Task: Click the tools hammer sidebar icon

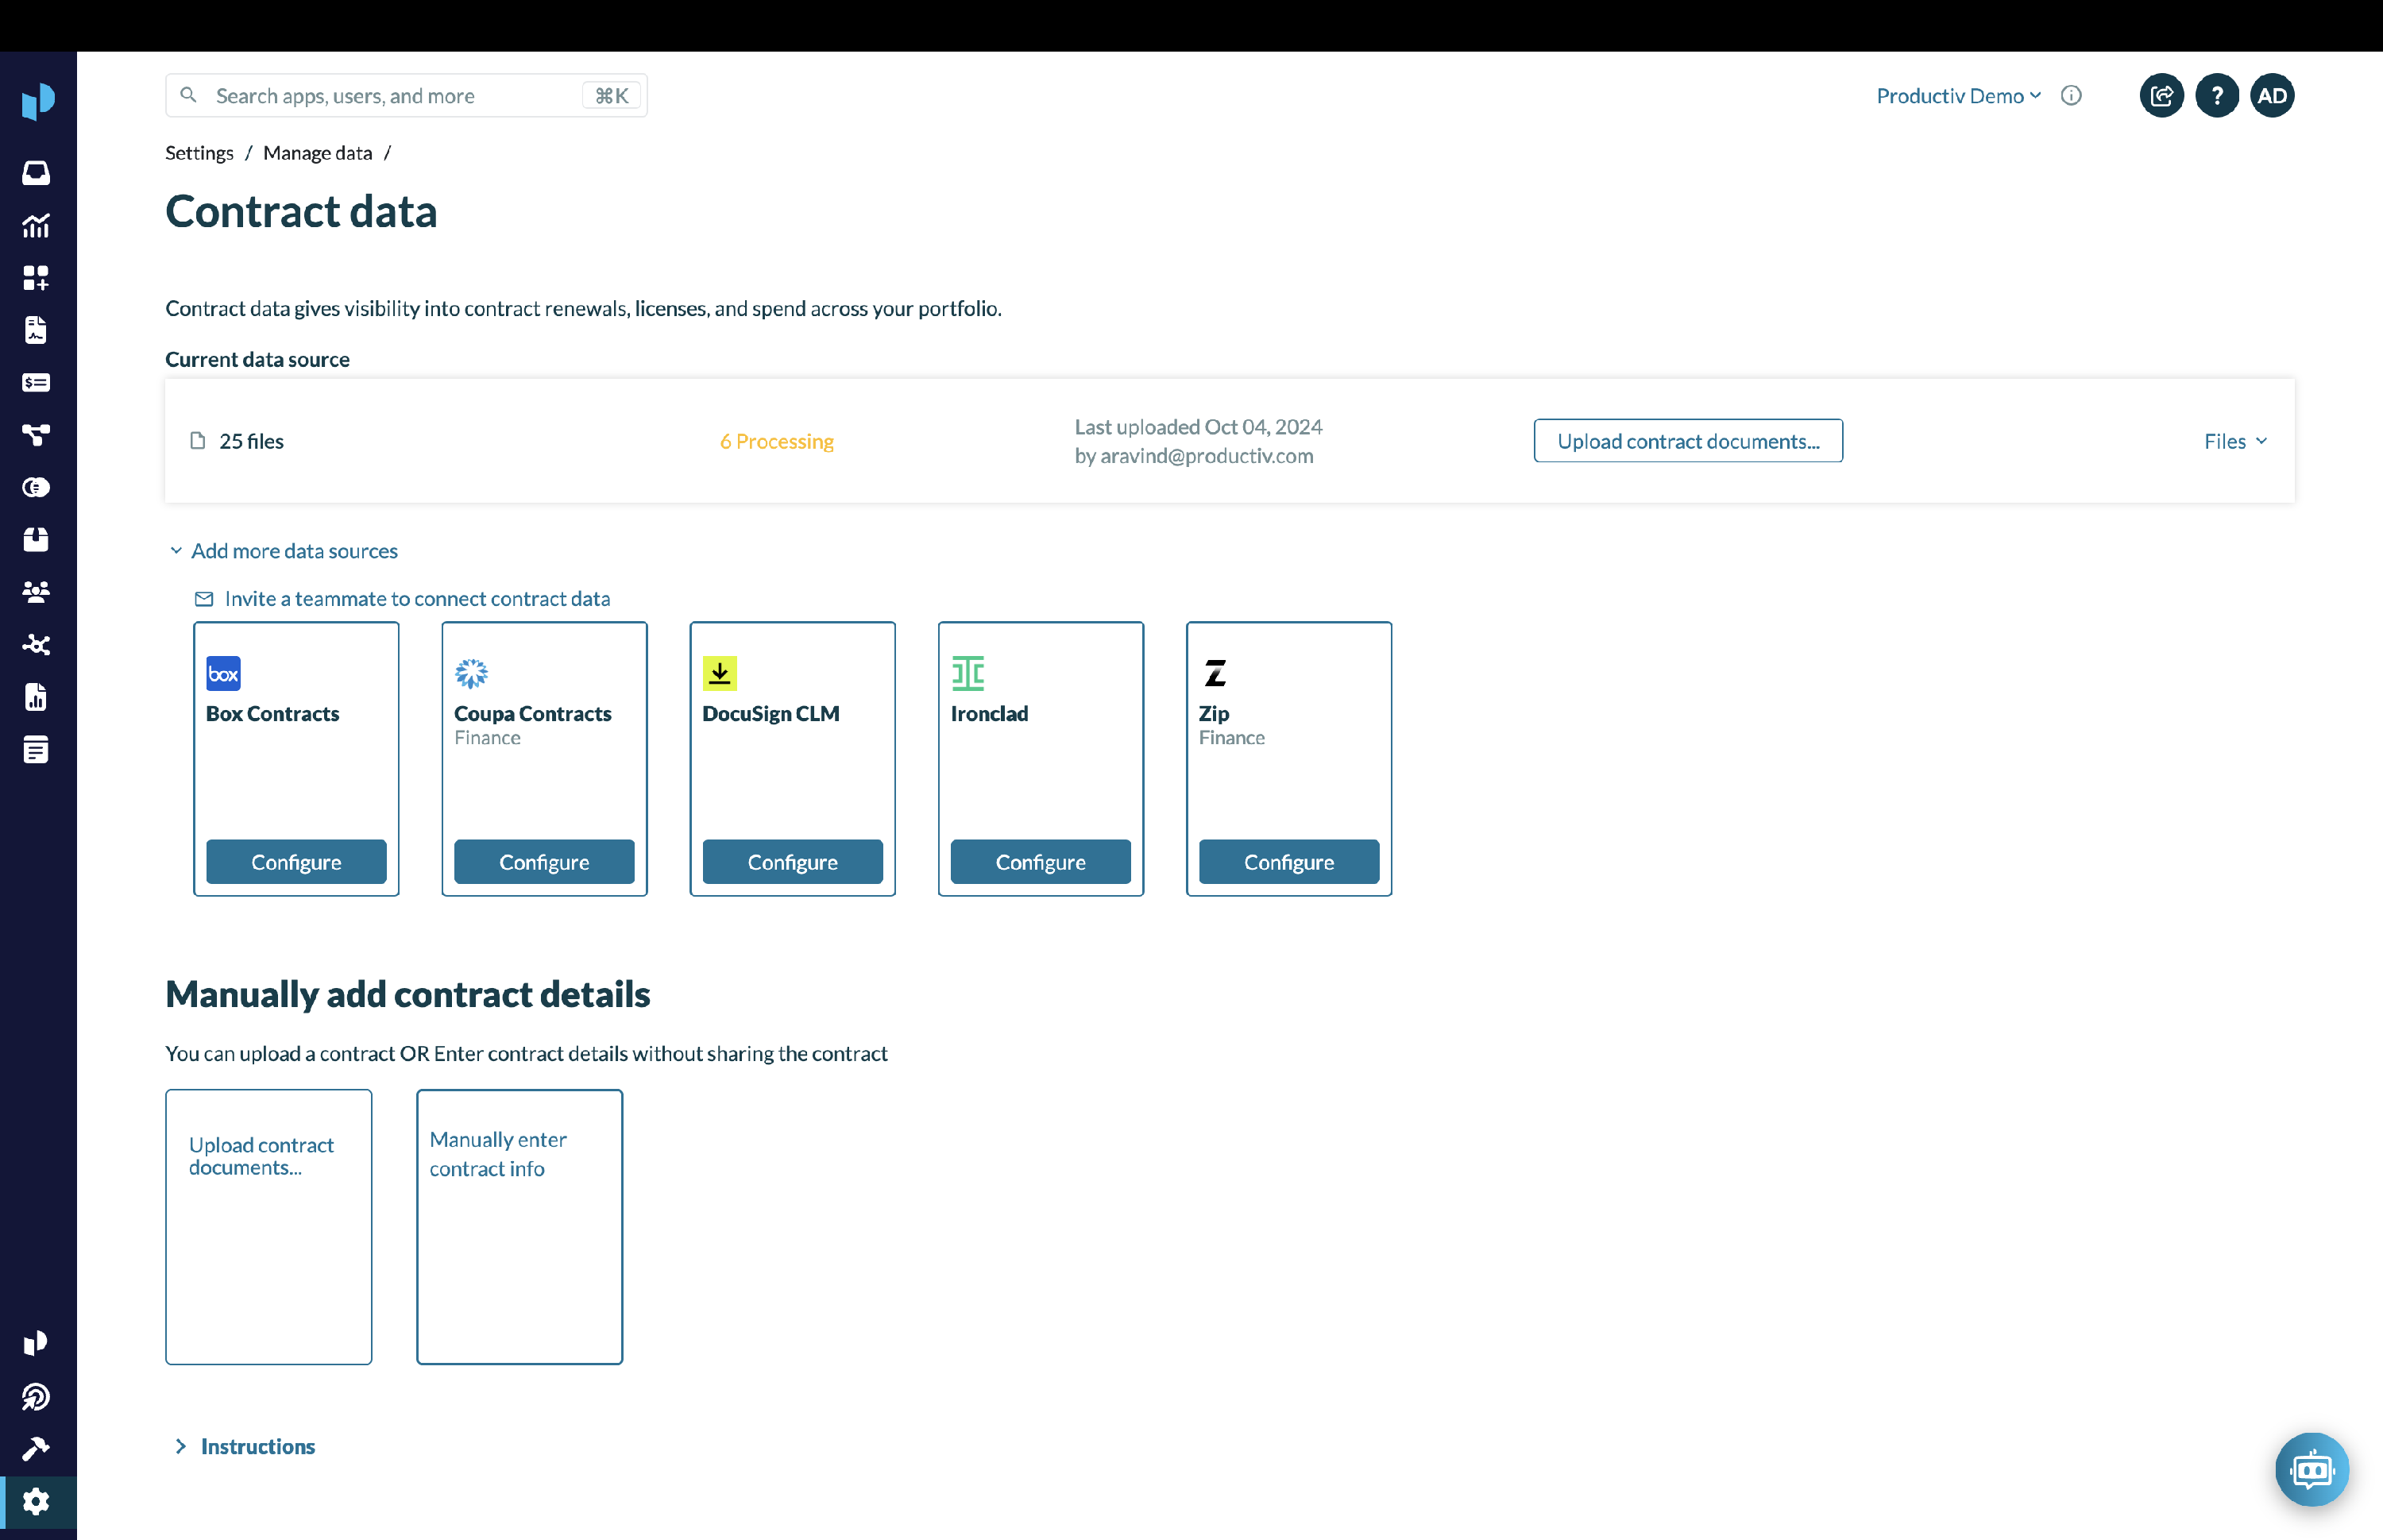Action: click(x=36, y=1448)
